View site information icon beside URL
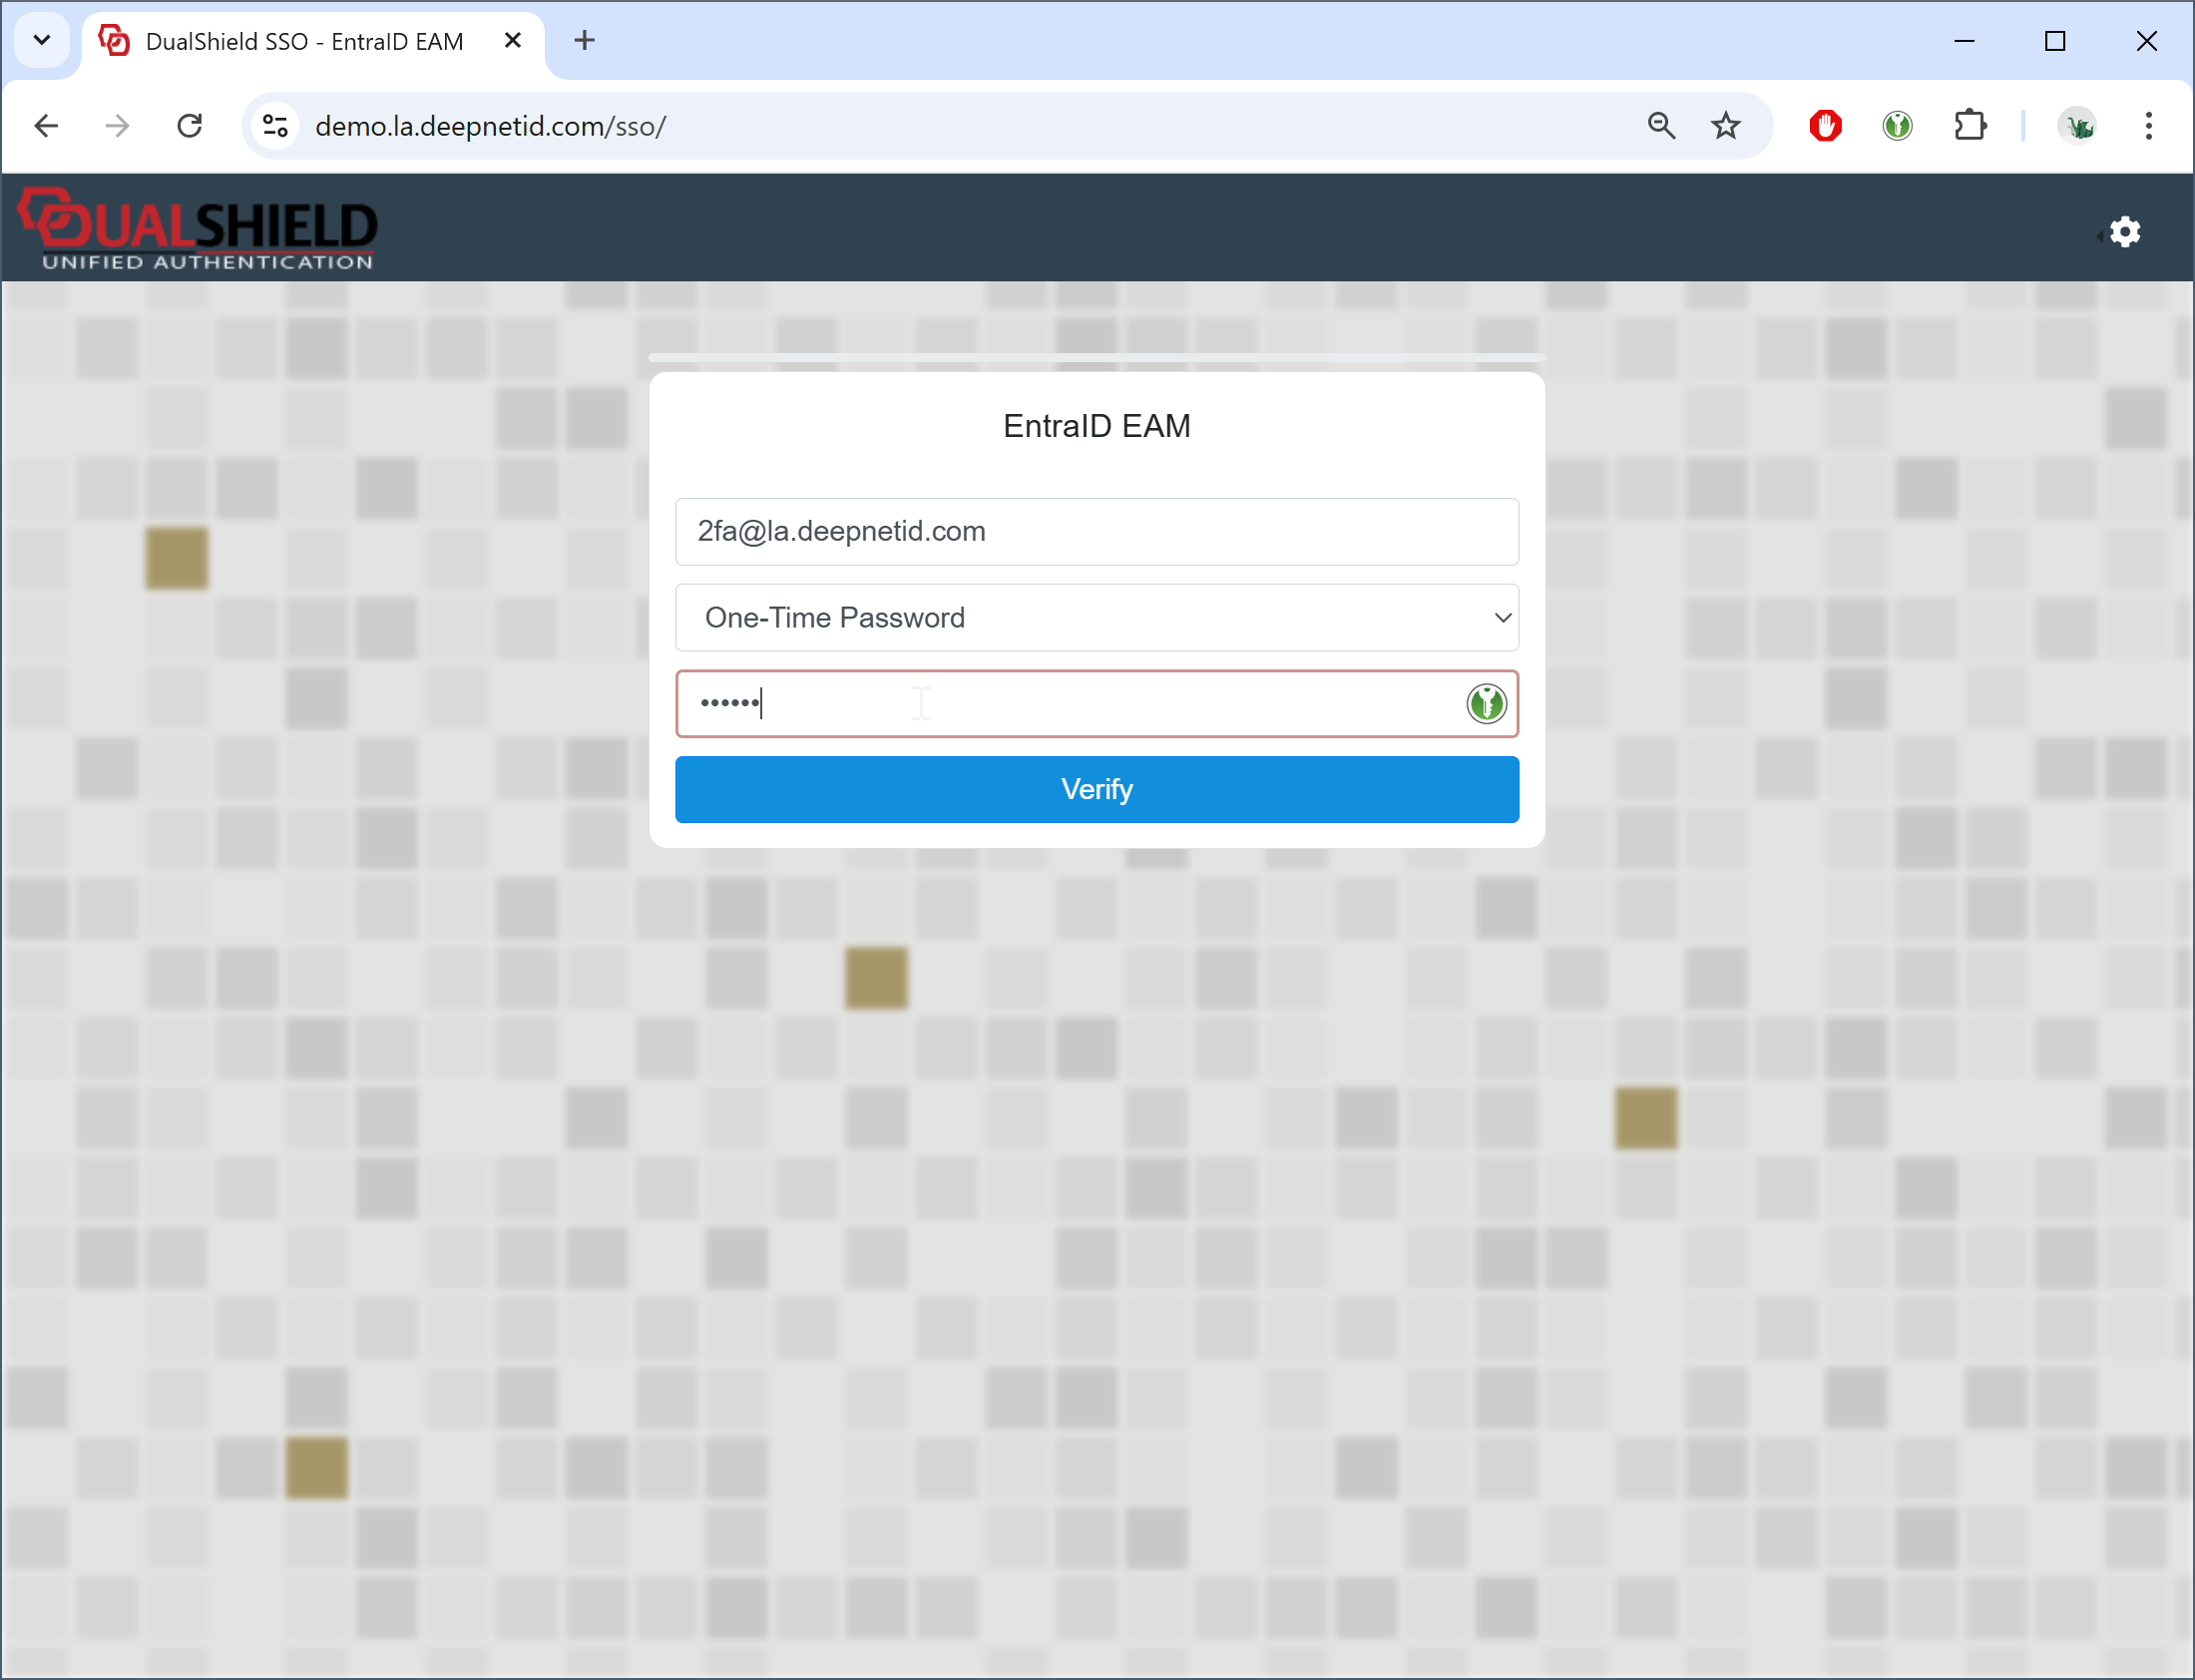2195x1680 pixels. click(x=275, y=126)
